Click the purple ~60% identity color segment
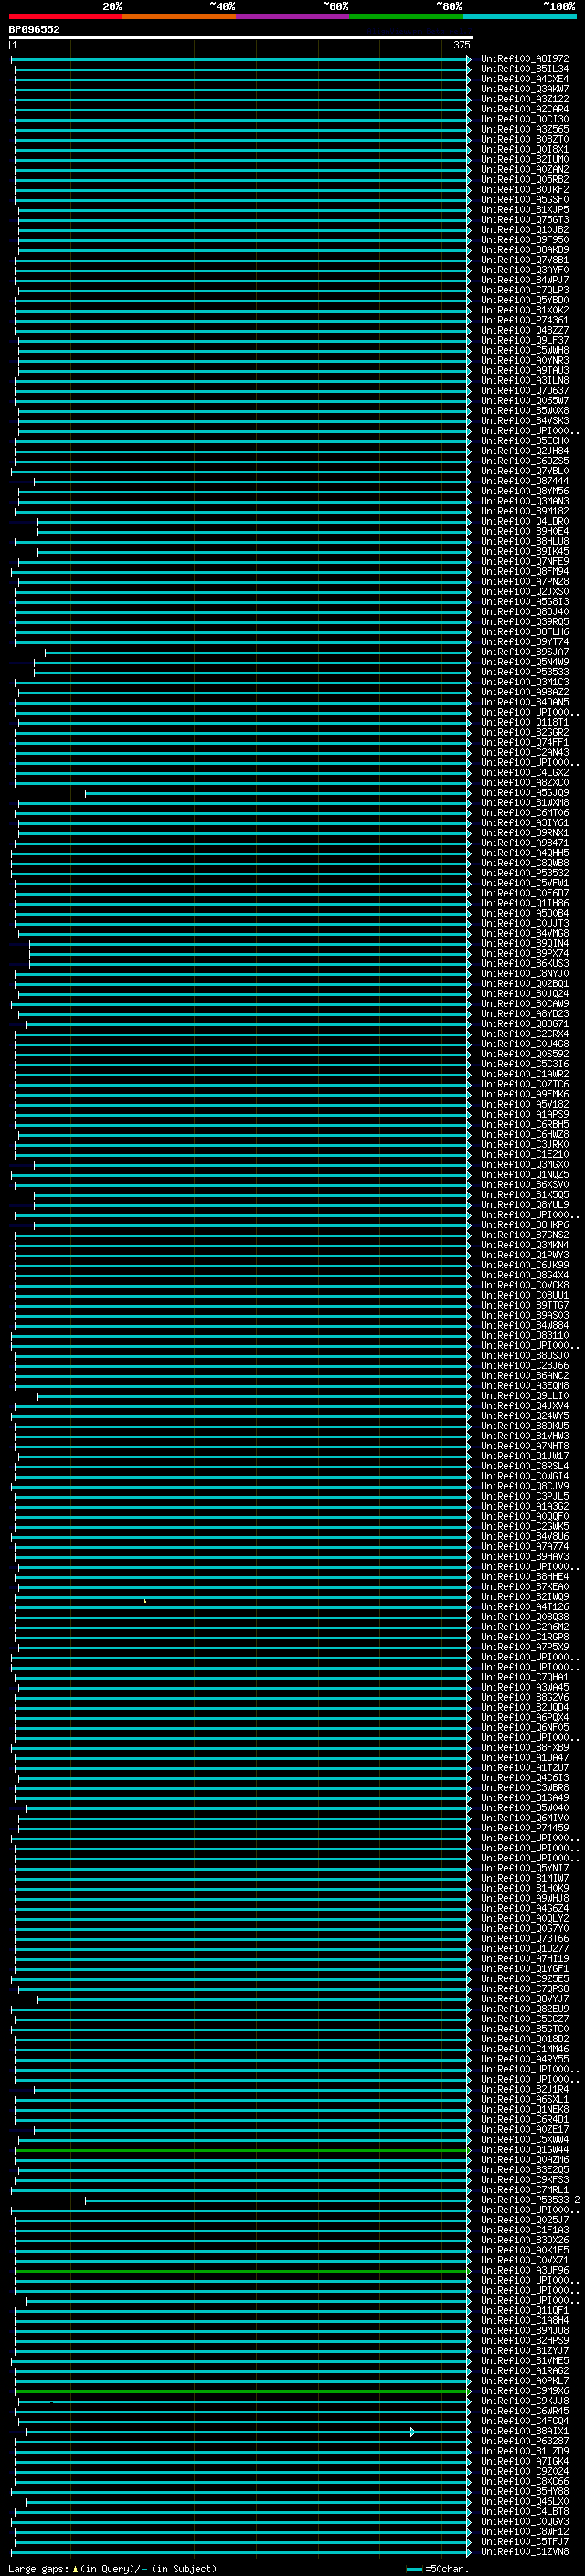The image size is (585, 2576). [x=293, y=17]
